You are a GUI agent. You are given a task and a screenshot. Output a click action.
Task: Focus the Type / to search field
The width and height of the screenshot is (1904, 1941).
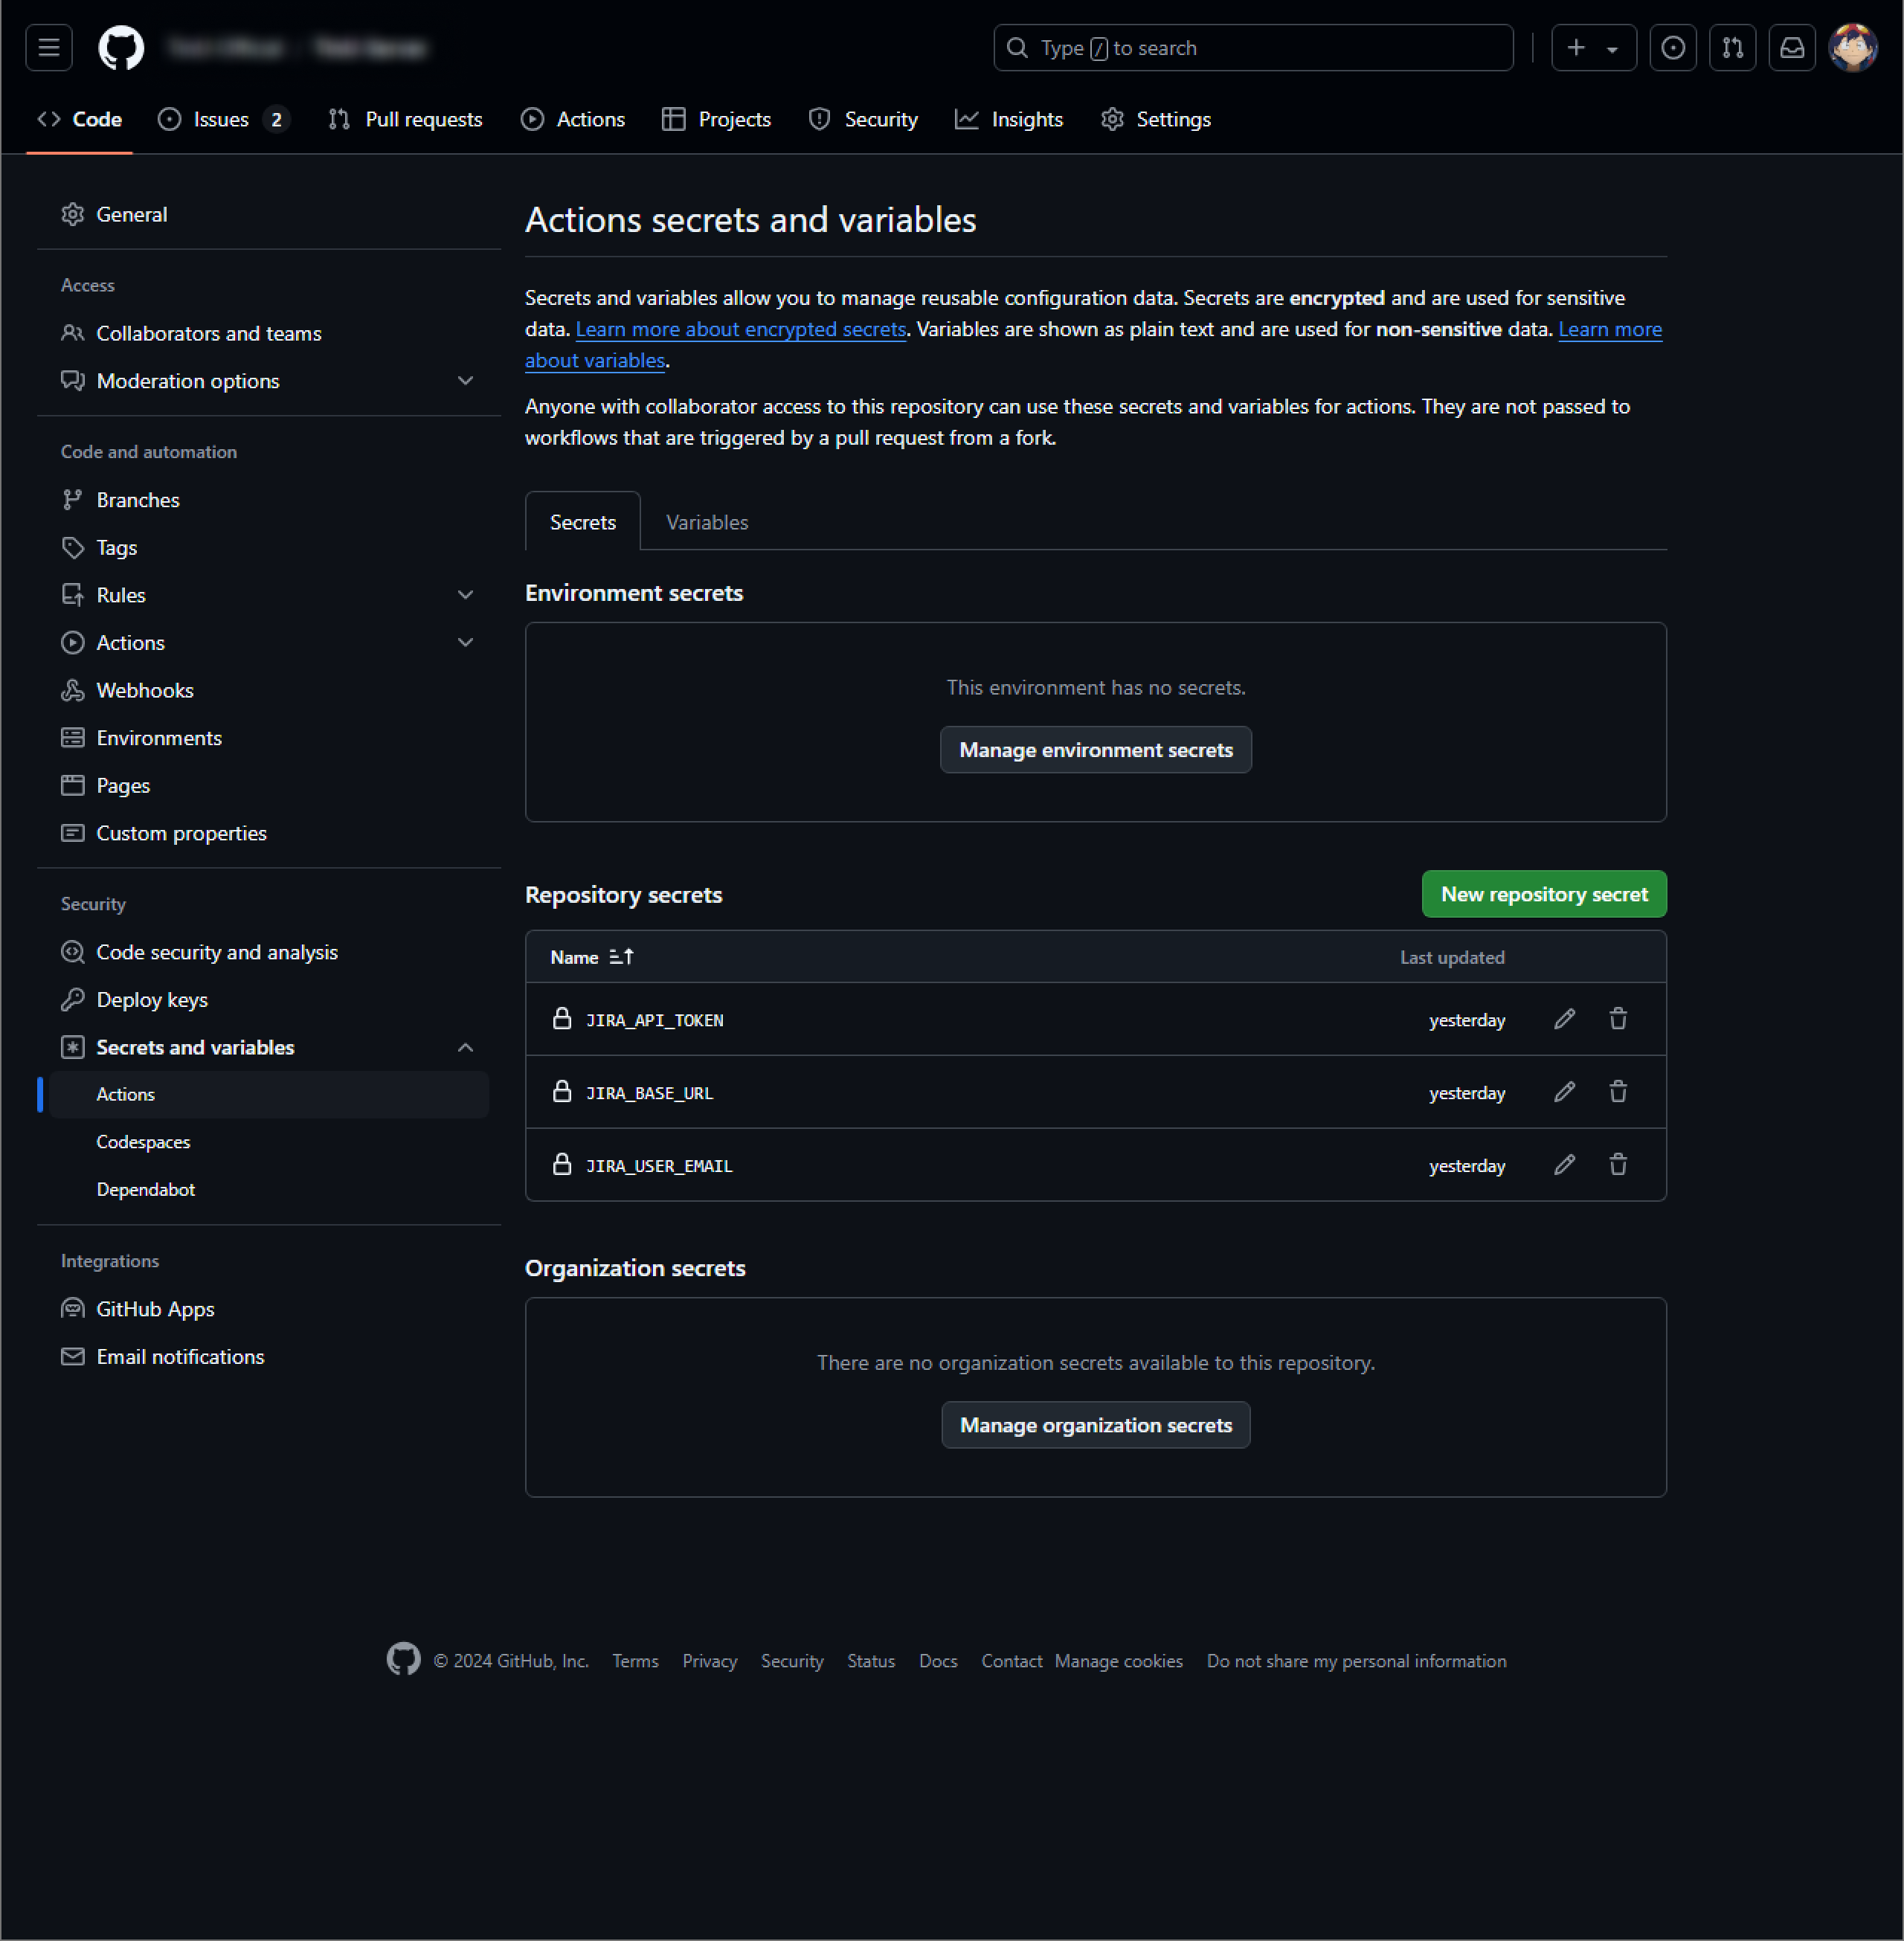[1252, 48]
